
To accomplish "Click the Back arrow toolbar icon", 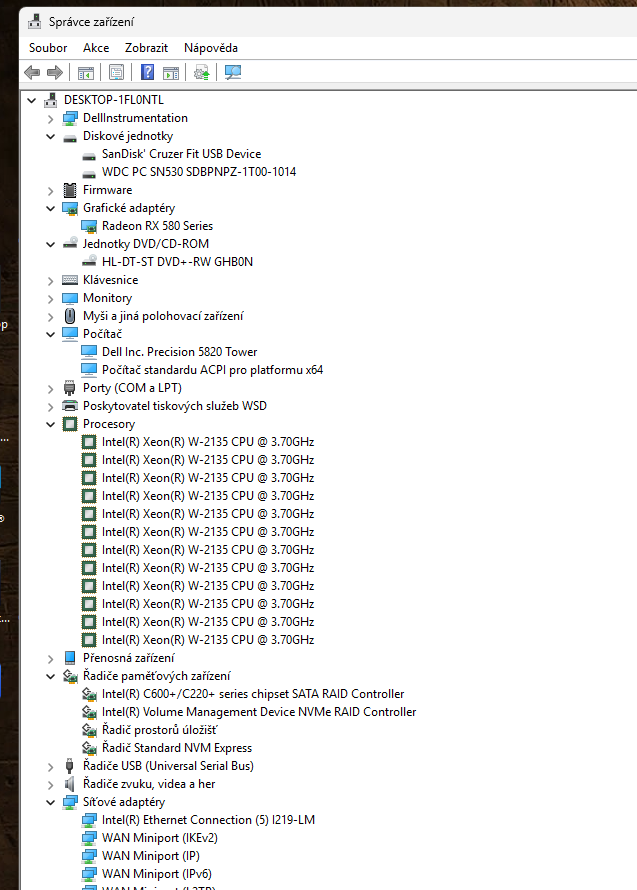I will (32, 72).
